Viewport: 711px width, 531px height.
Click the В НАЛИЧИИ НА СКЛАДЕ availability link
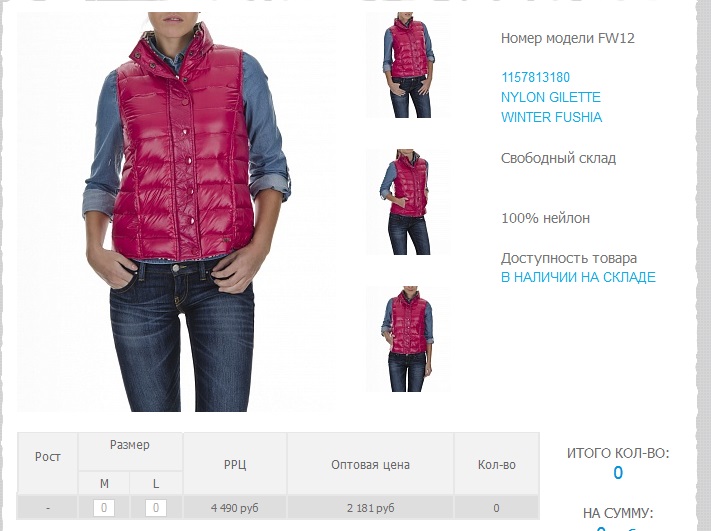click(578, 277)
